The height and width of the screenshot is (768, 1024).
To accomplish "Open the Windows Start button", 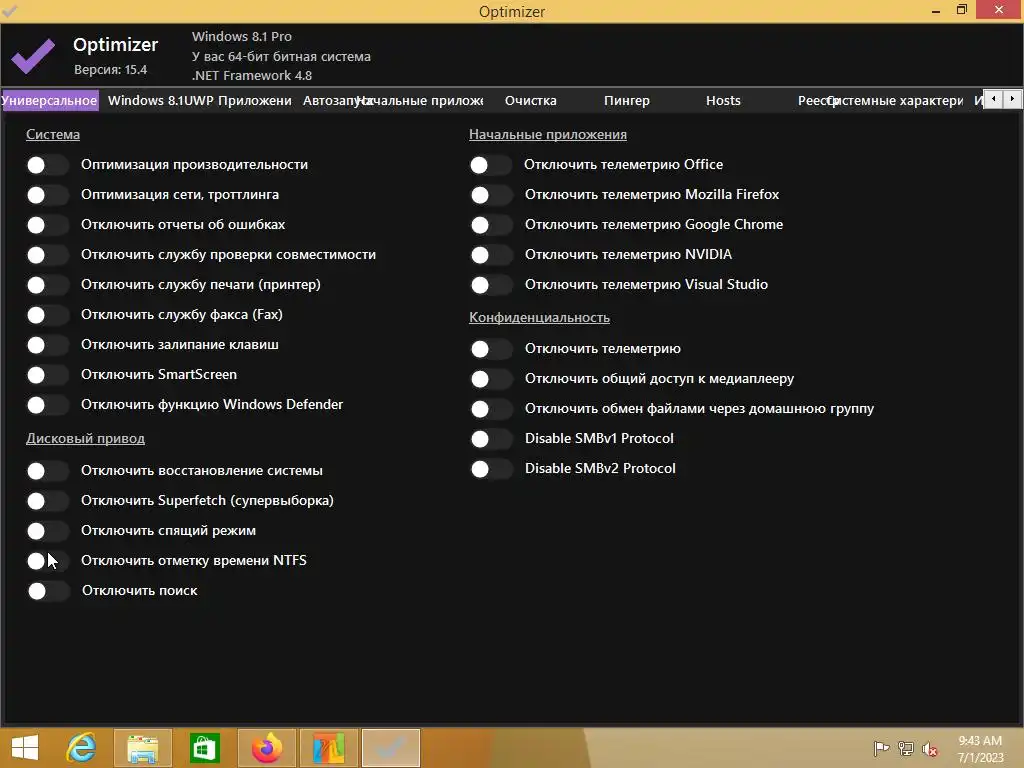I will point(25,748).
